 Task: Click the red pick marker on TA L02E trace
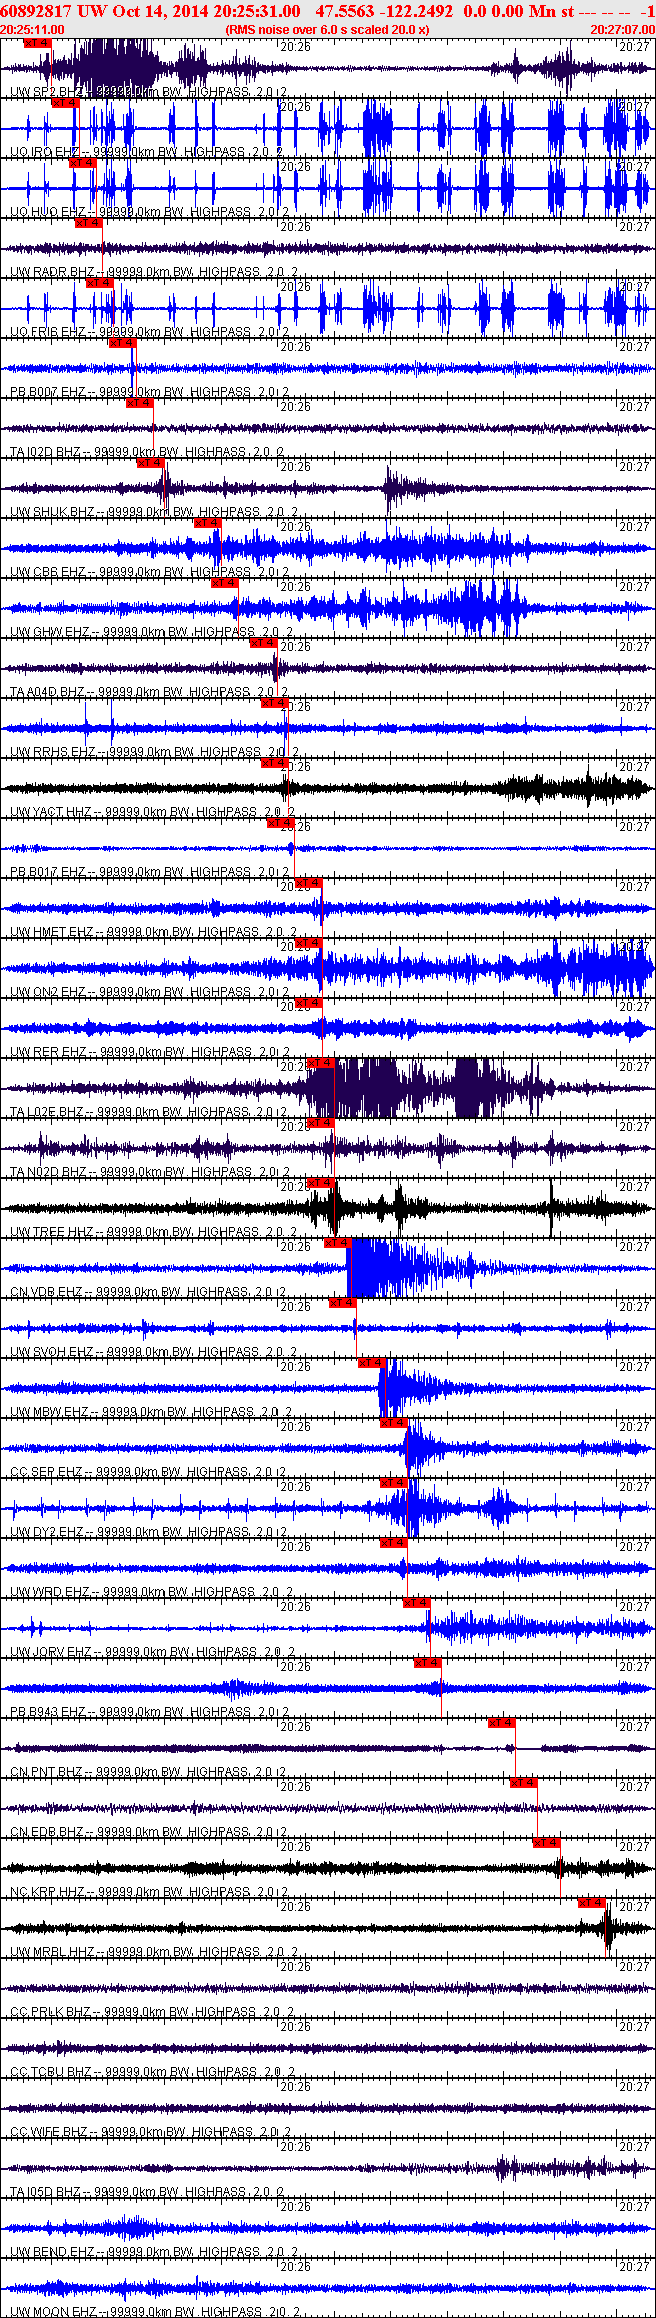click(x=320, y=1063)
